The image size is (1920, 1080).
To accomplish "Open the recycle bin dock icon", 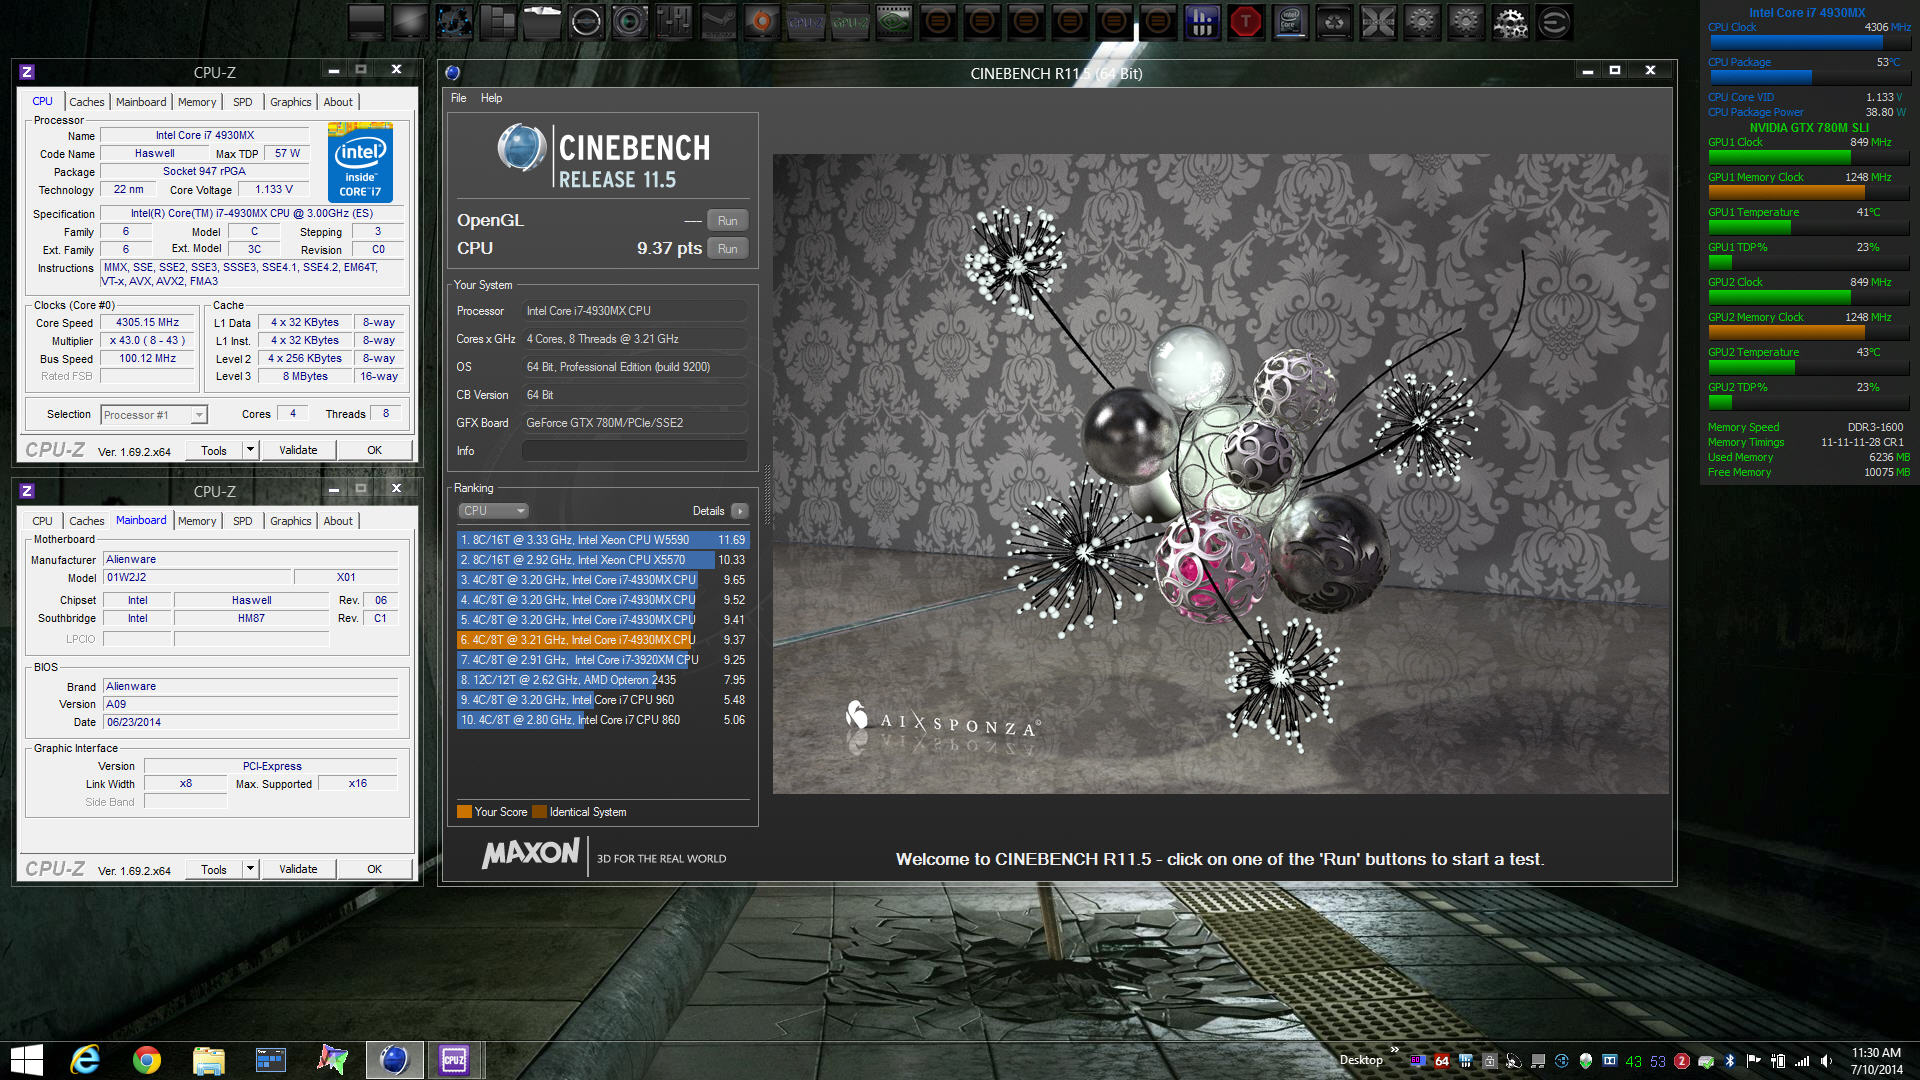I will (1334, 22).
